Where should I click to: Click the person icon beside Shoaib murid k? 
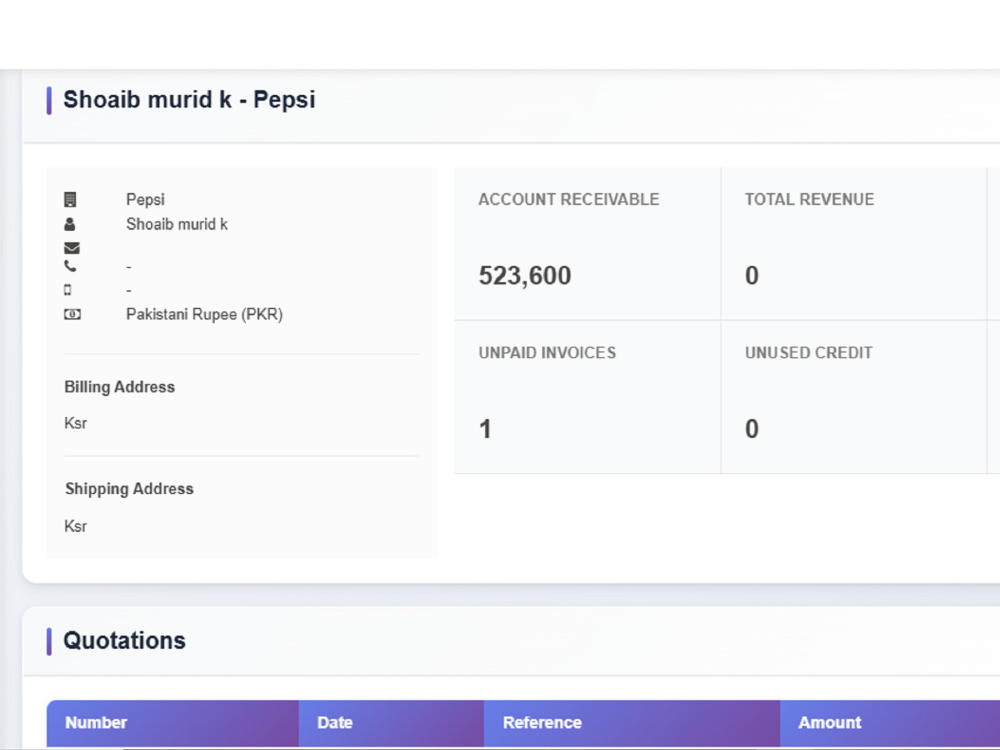(70, 224)
